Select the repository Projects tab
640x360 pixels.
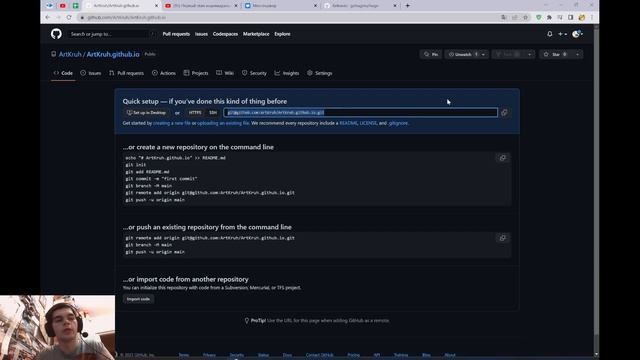tap(196, 73)
